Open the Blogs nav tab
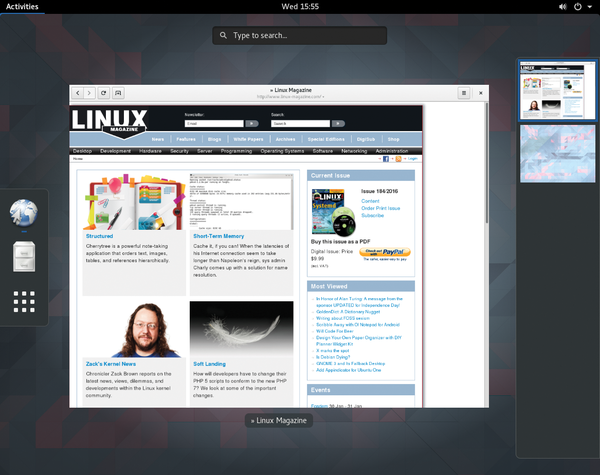 click(214, 139)
